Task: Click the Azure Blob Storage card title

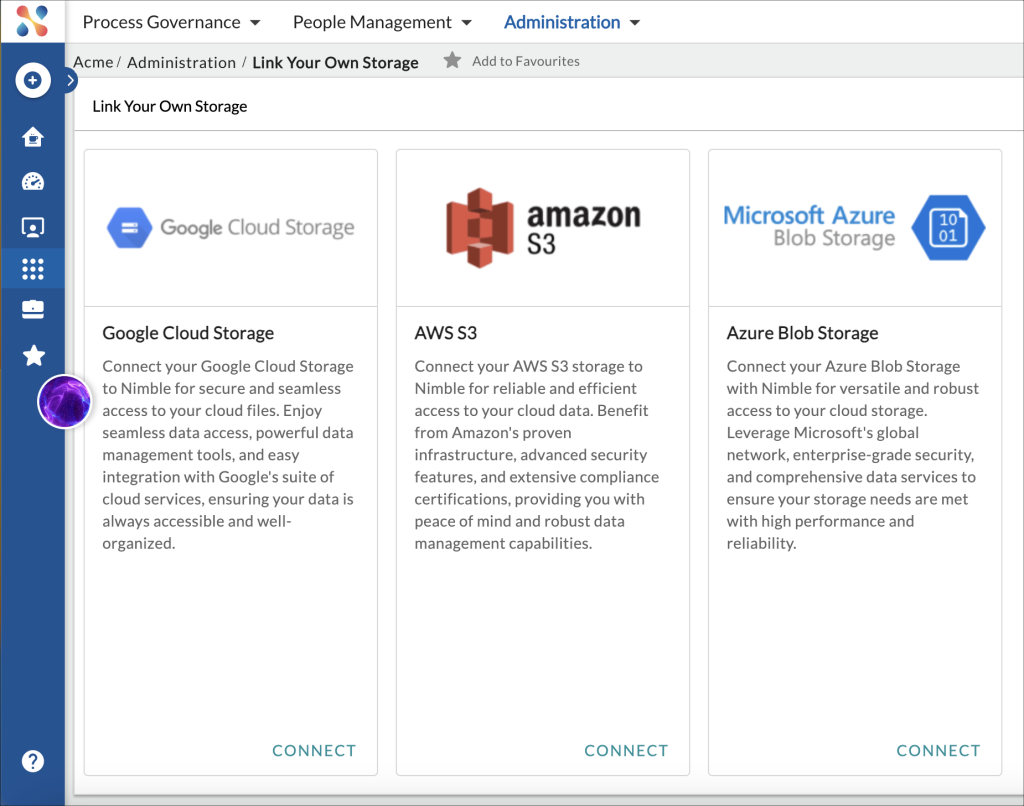Action: [x=802, y=333]
